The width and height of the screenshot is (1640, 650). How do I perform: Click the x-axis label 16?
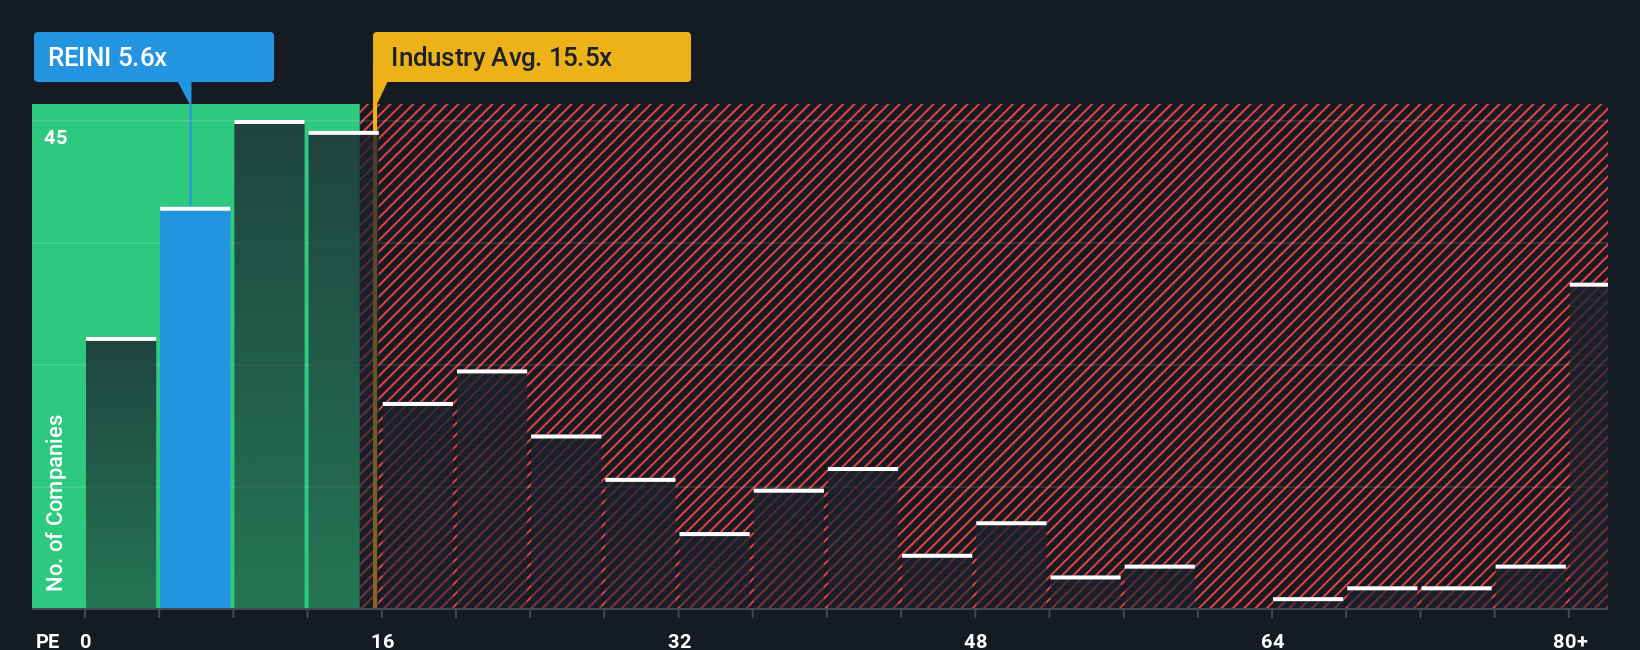(383, 640)
